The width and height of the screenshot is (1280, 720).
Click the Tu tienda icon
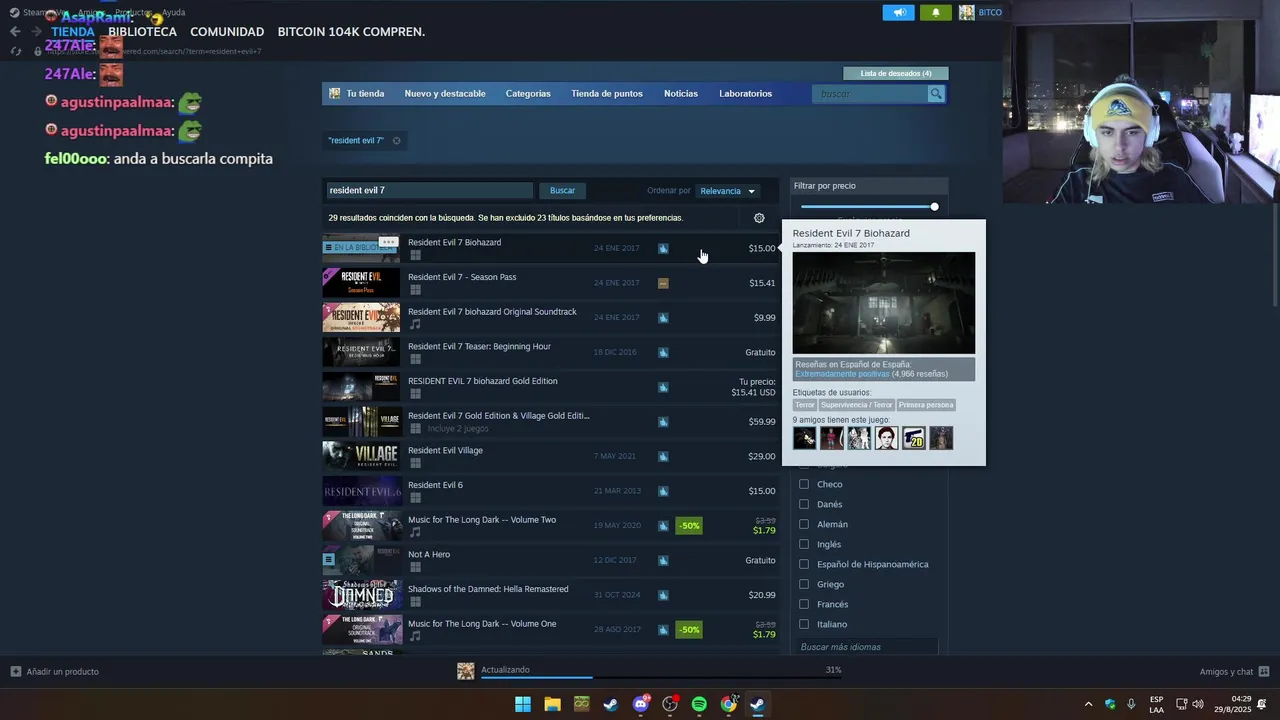tap(335, 94)
